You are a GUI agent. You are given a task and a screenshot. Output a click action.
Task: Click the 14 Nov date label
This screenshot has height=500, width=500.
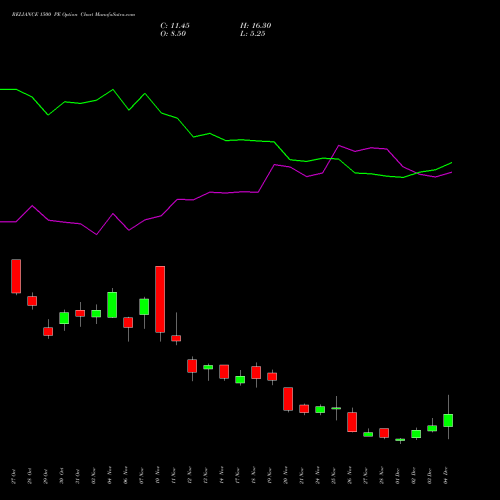coord(221,476)
